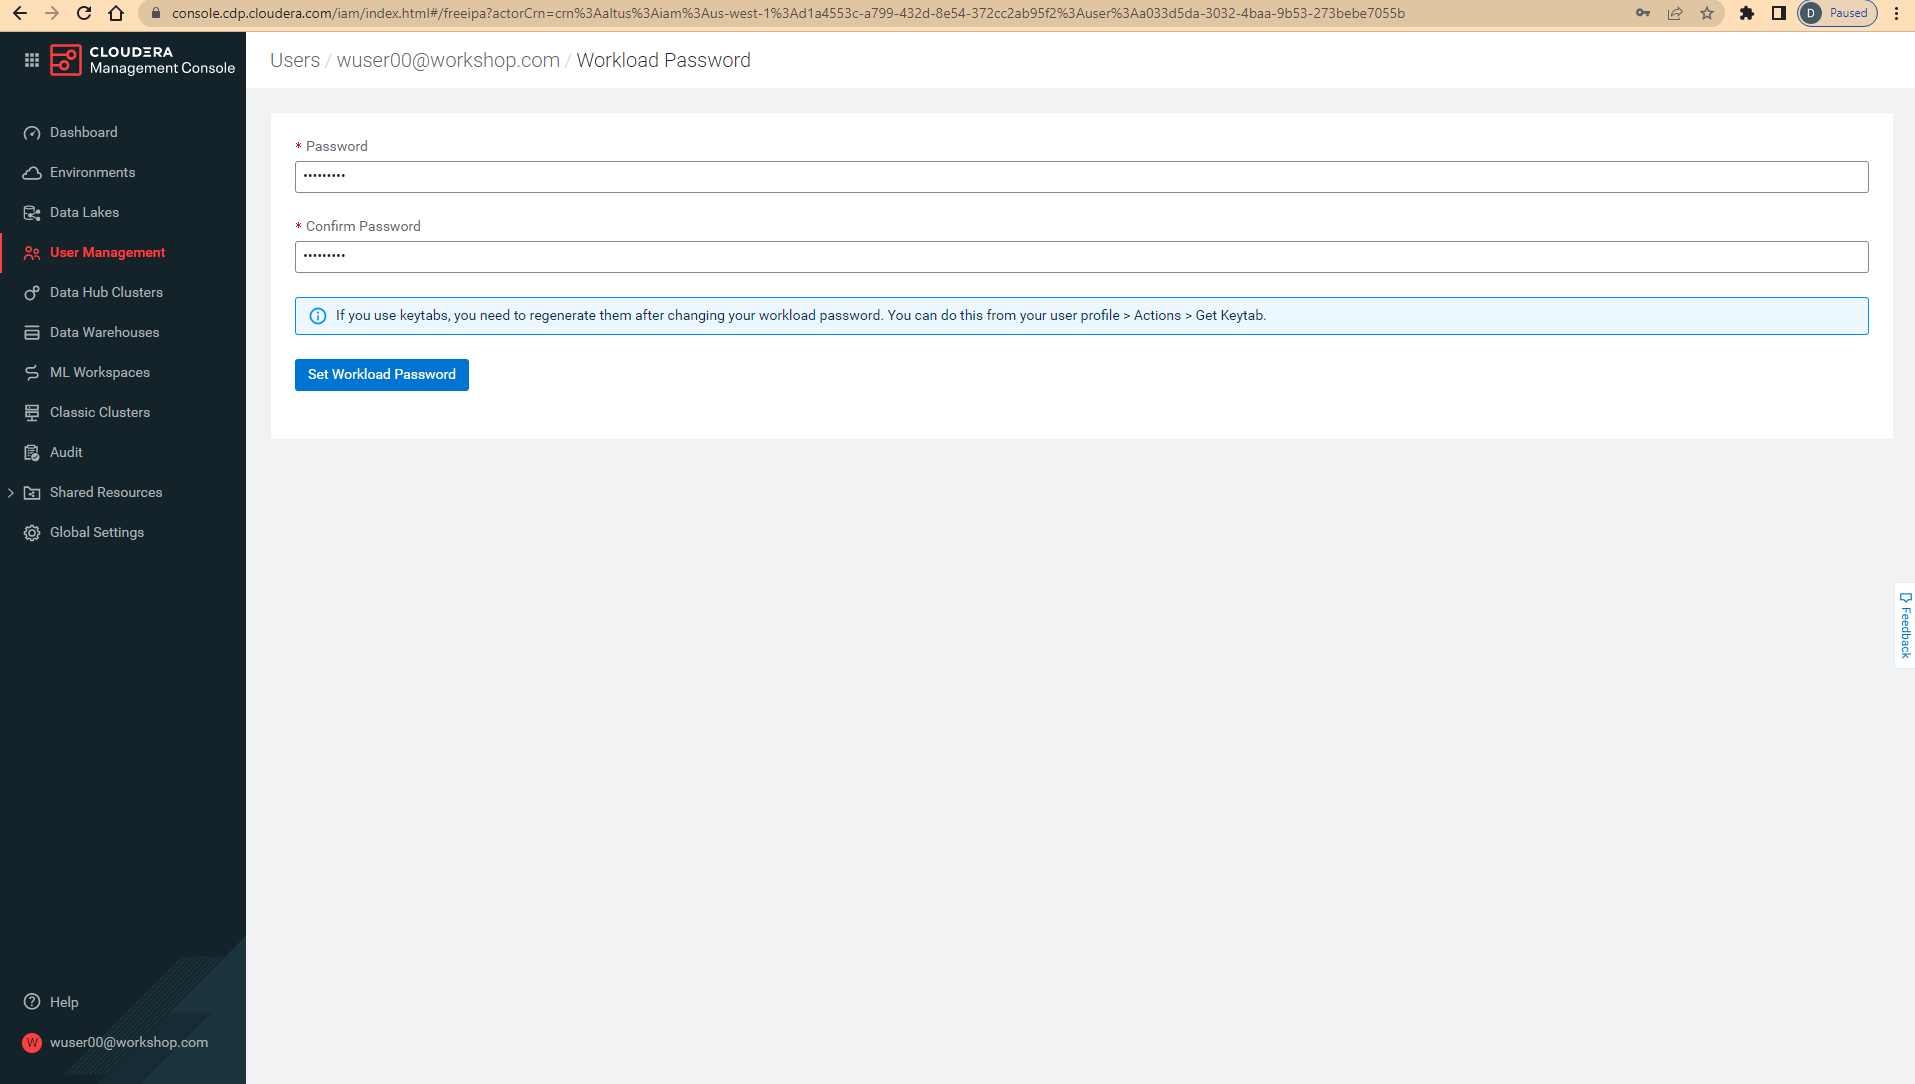Focus the Confirm Password field

tap(1081, 257)
